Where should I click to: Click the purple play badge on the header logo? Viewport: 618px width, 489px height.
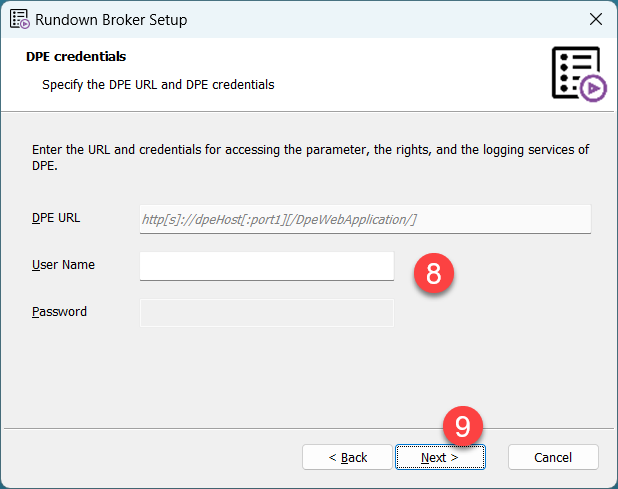pos(593,89)
